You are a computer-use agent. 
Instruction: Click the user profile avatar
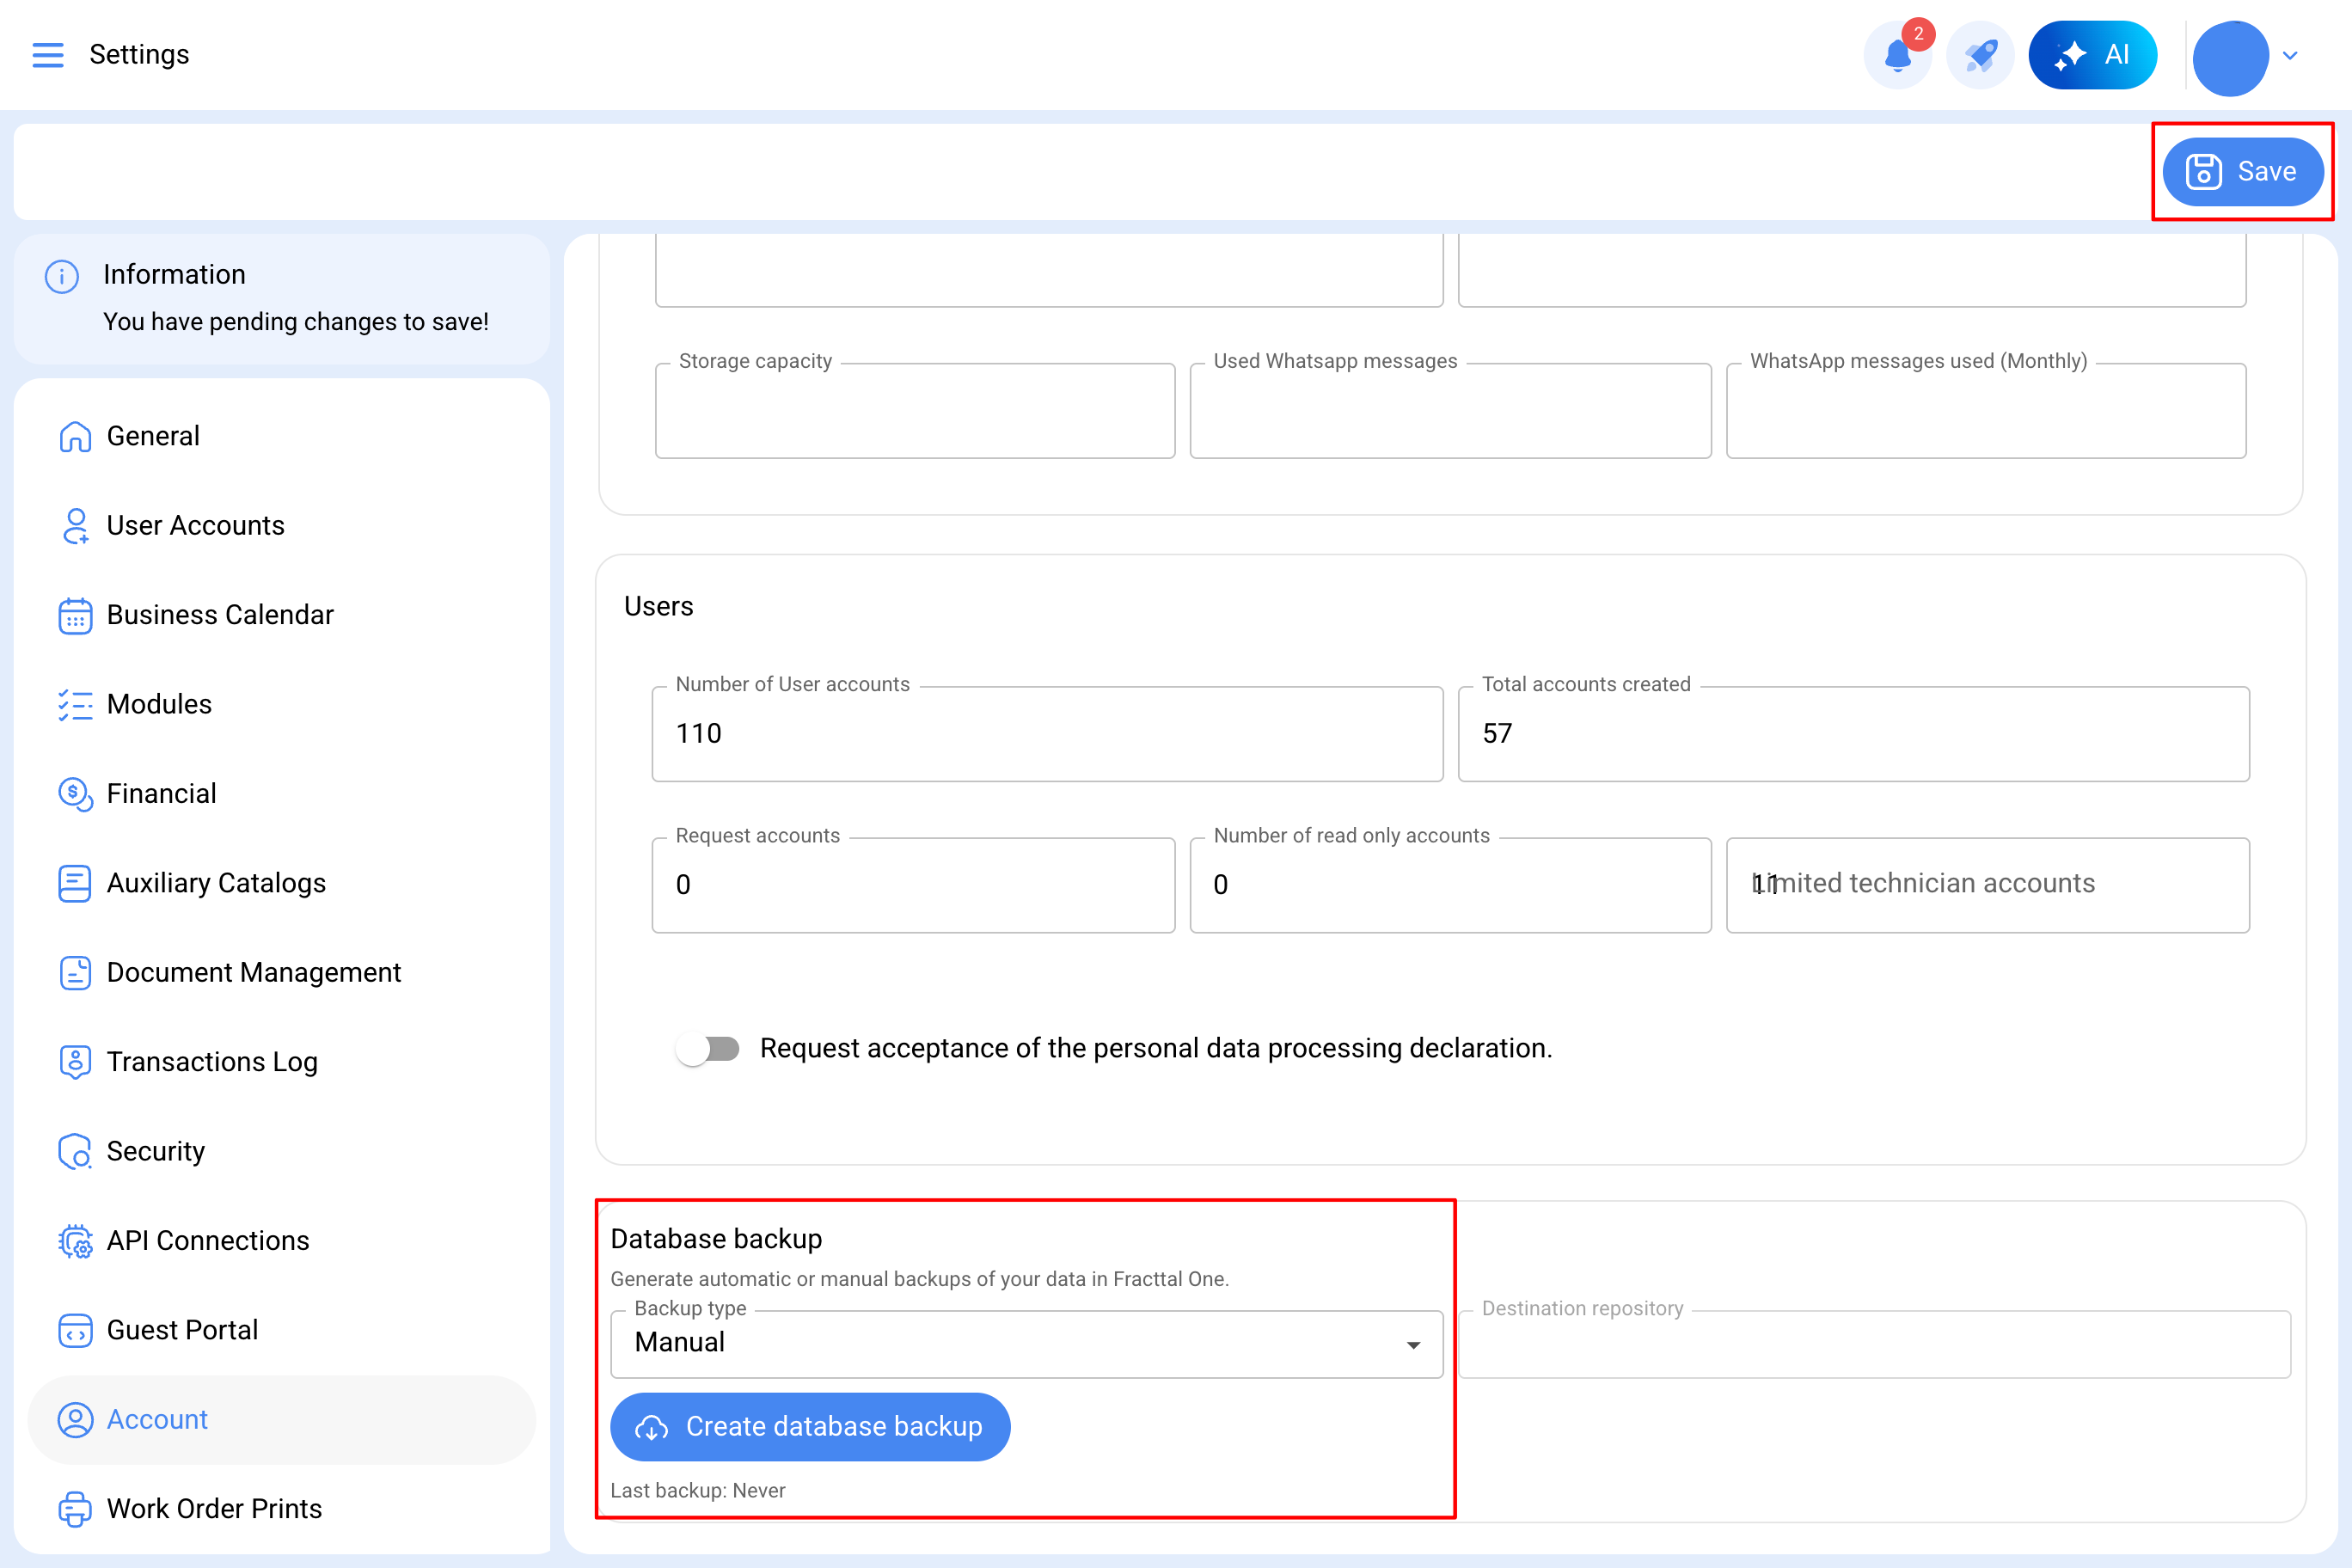coord(2229,57)
